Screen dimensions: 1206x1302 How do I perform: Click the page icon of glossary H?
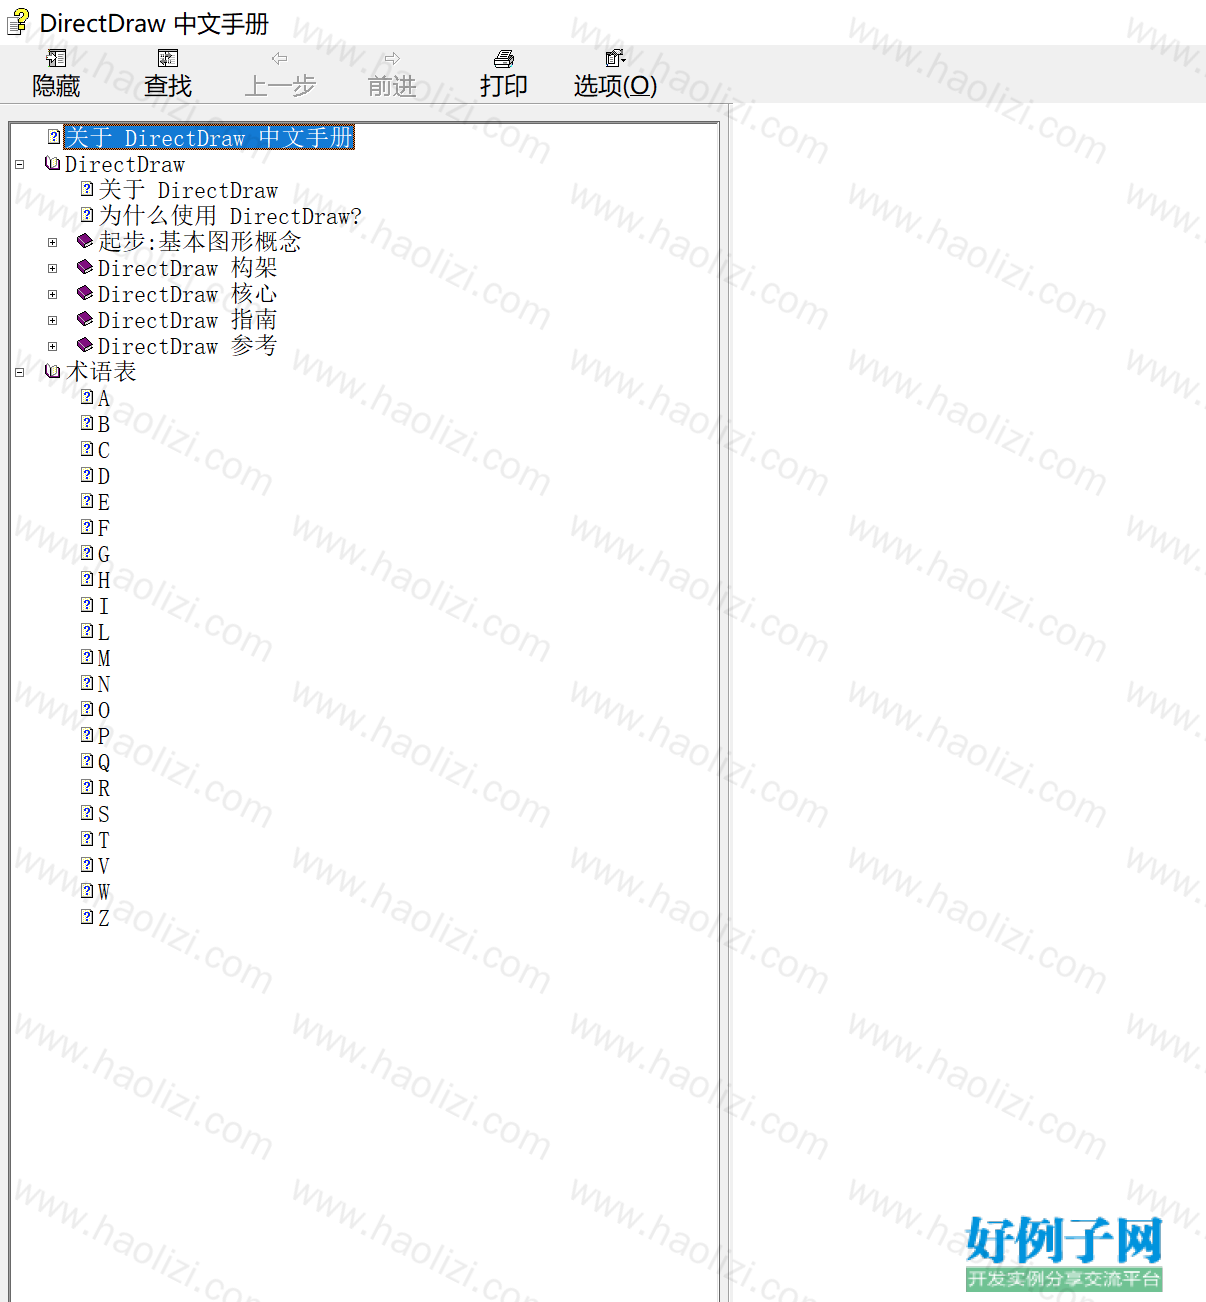click(x=87, y=579)
